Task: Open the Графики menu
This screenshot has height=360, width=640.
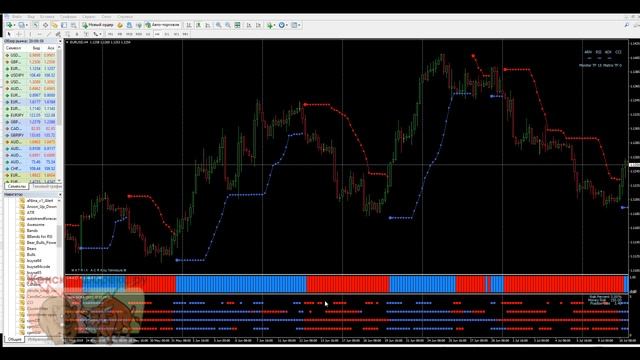Action: click(68, 17)
